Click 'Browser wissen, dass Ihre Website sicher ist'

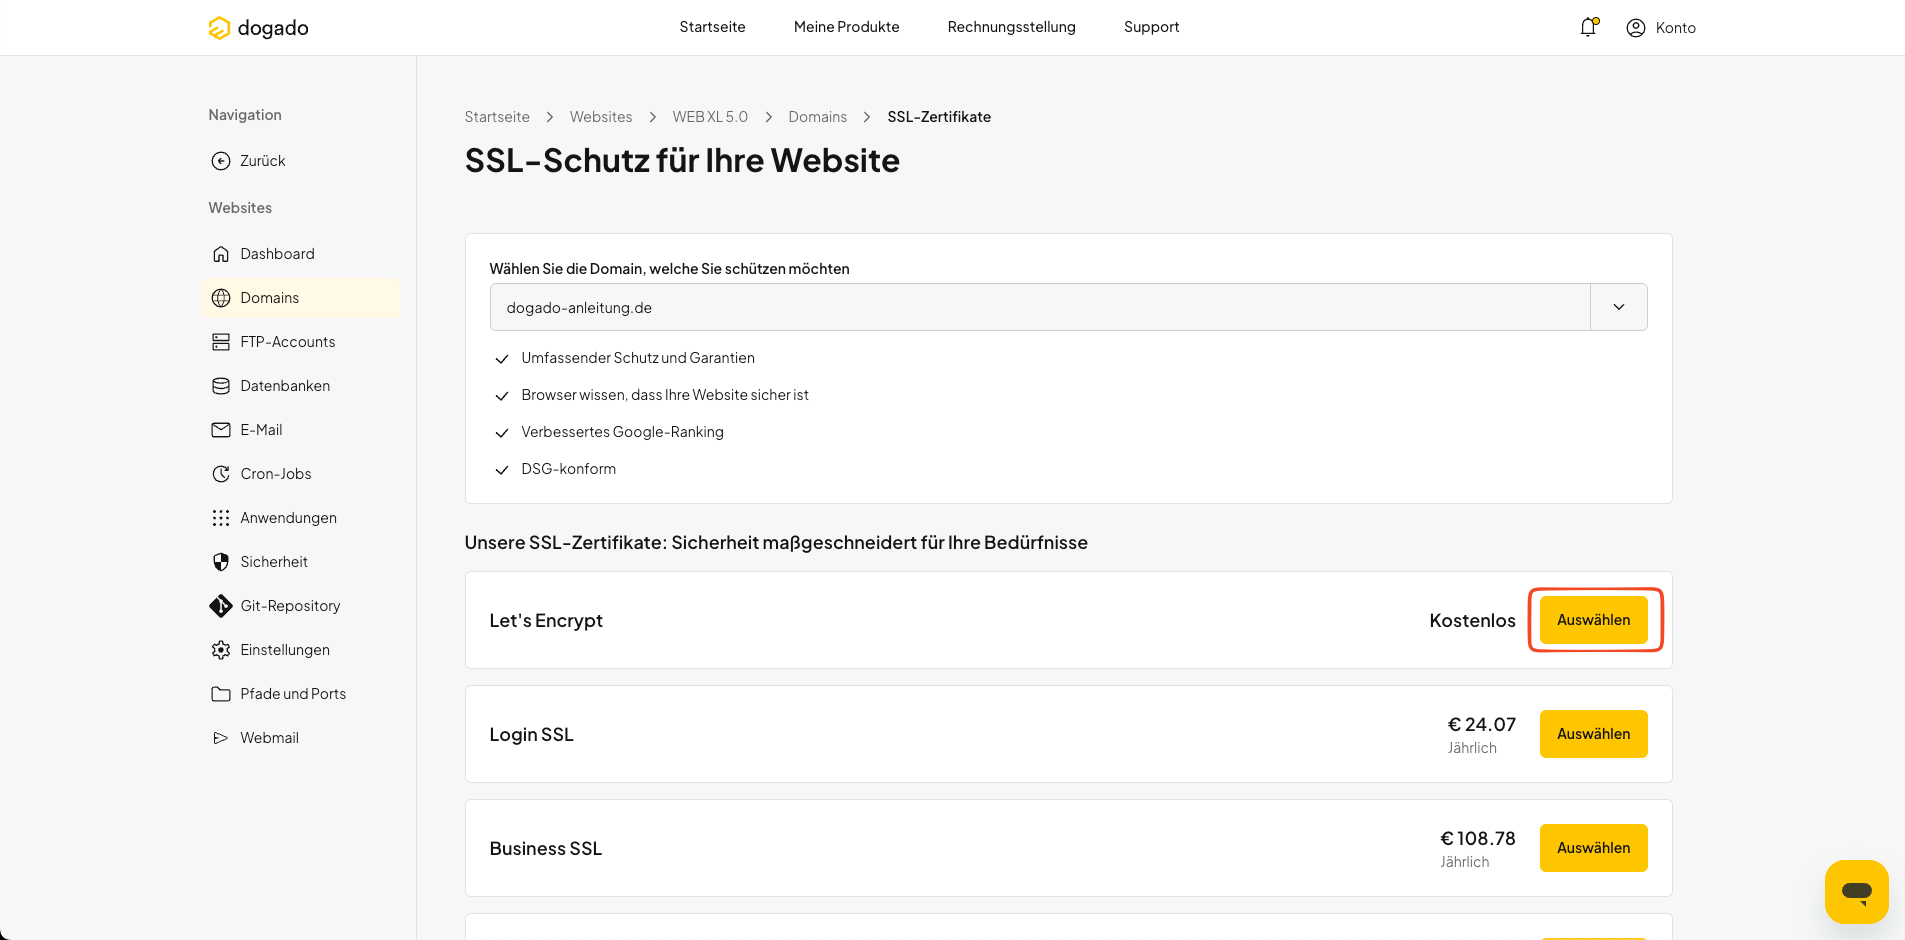(x=665, y=395)
